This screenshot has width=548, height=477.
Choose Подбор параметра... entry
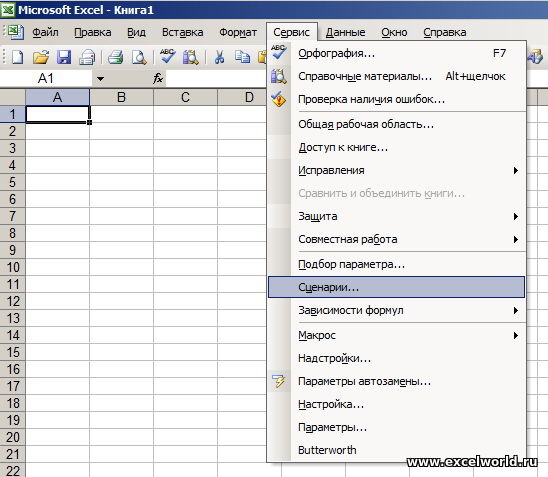pyautogui.click(x=397, y=264)
